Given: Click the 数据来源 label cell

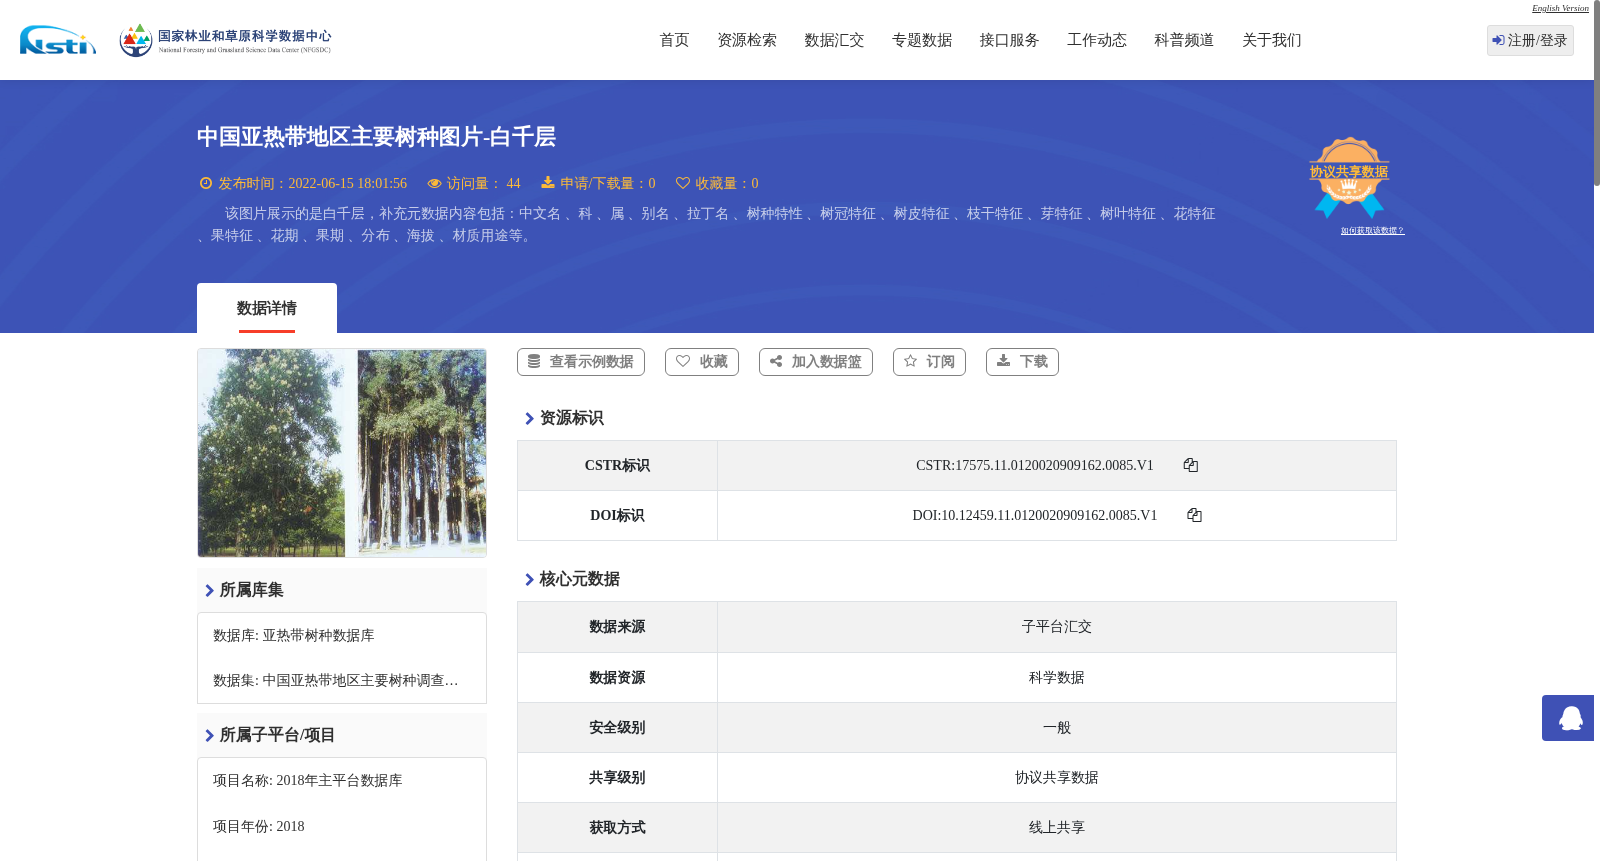Looking at the screenshot, I should [x=617, y=627].
